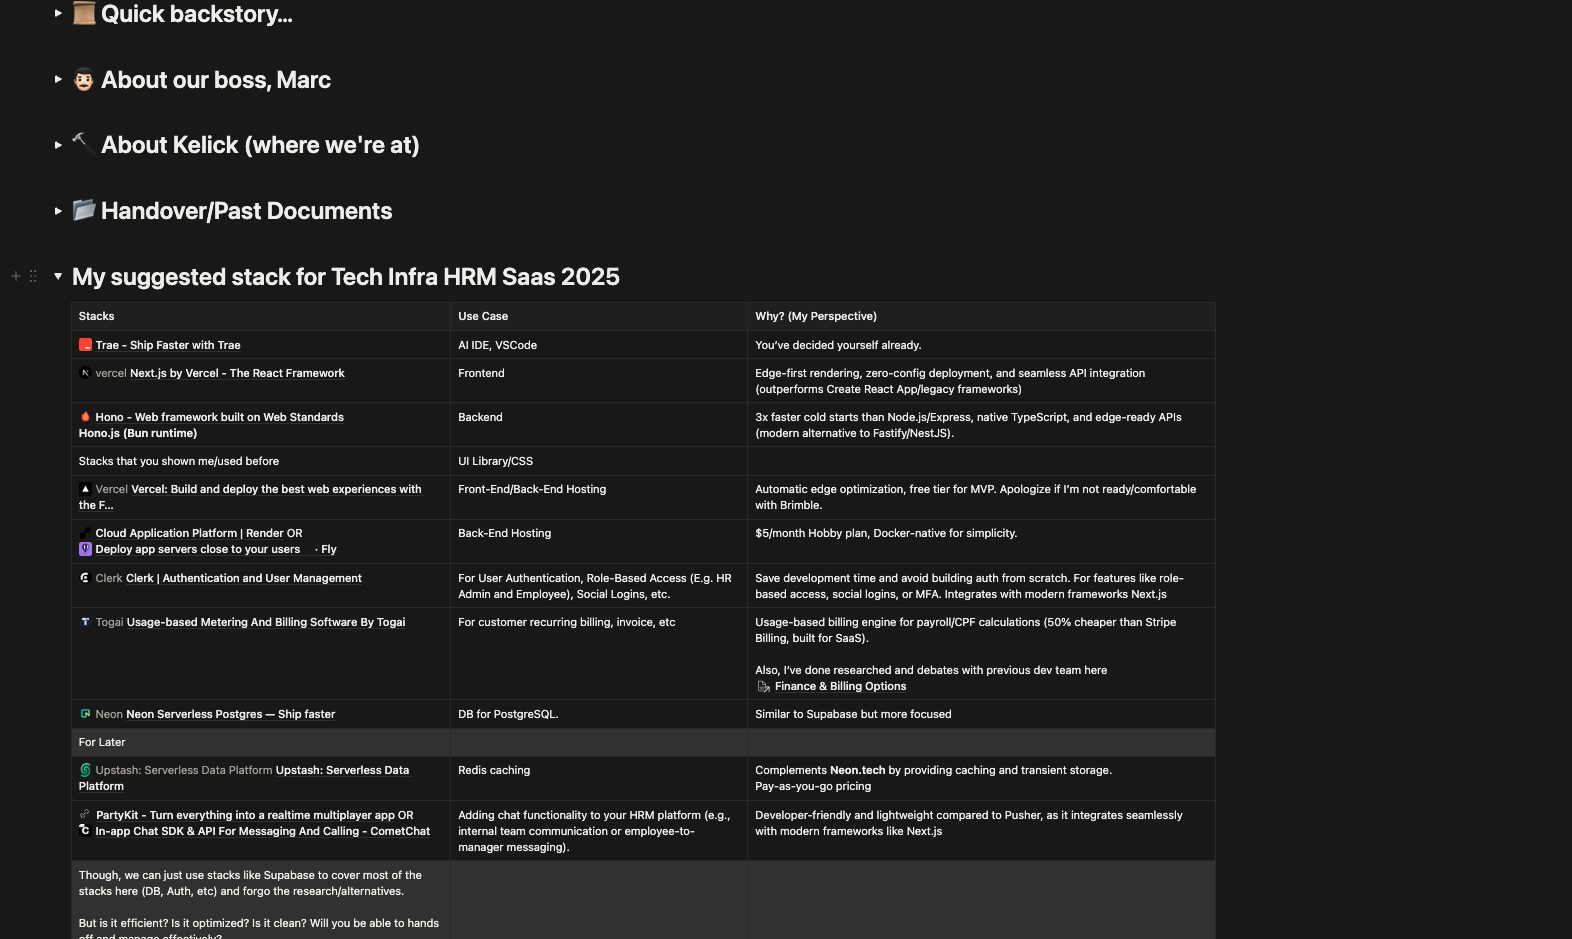Open Neon Serverless Postgres link
Screen dimensions: 1572x939
click(230, 714)
